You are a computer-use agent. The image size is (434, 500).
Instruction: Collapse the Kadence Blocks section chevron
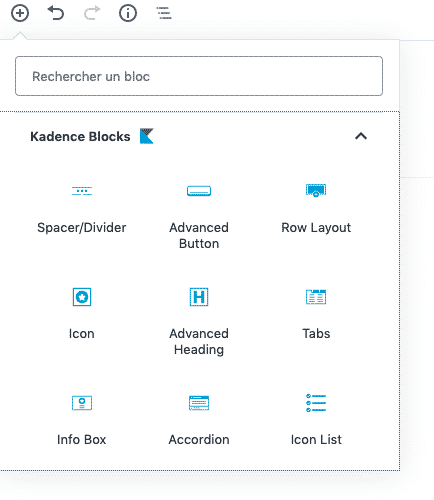point(361,136)
